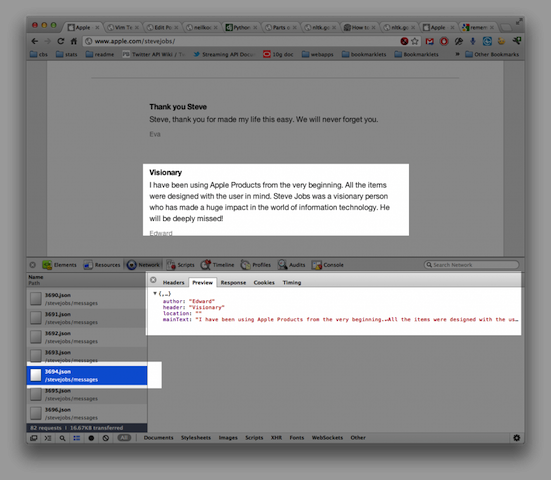Open the readme bookmarks folder

coord(100,54)
